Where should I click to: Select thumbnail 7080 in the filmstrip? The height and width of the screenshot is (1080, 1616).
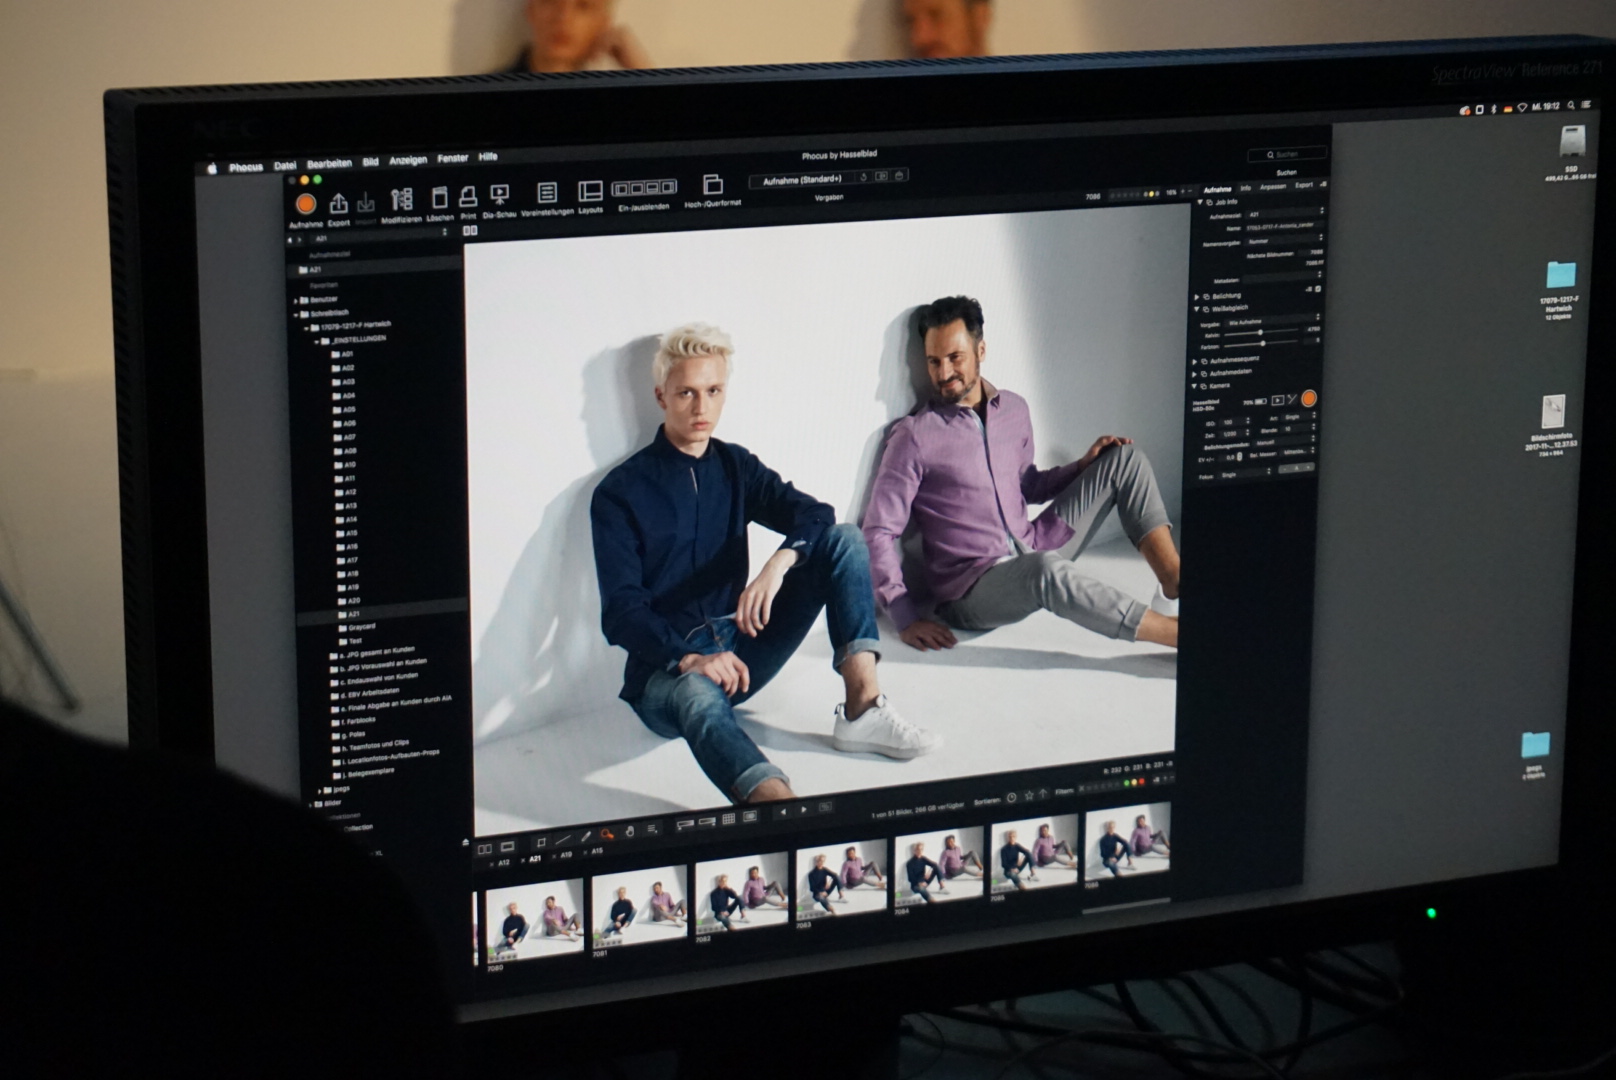tap(535, 922)
